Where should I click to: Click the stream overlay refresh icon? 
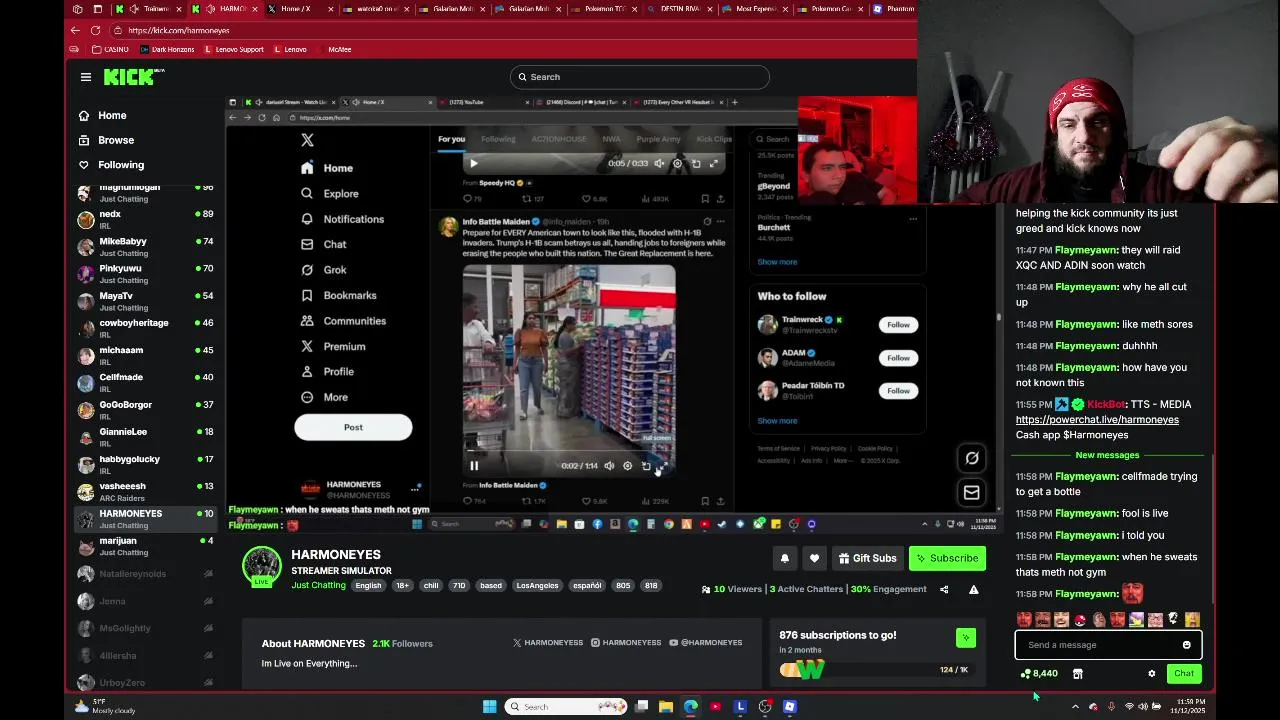pos(971,458)
